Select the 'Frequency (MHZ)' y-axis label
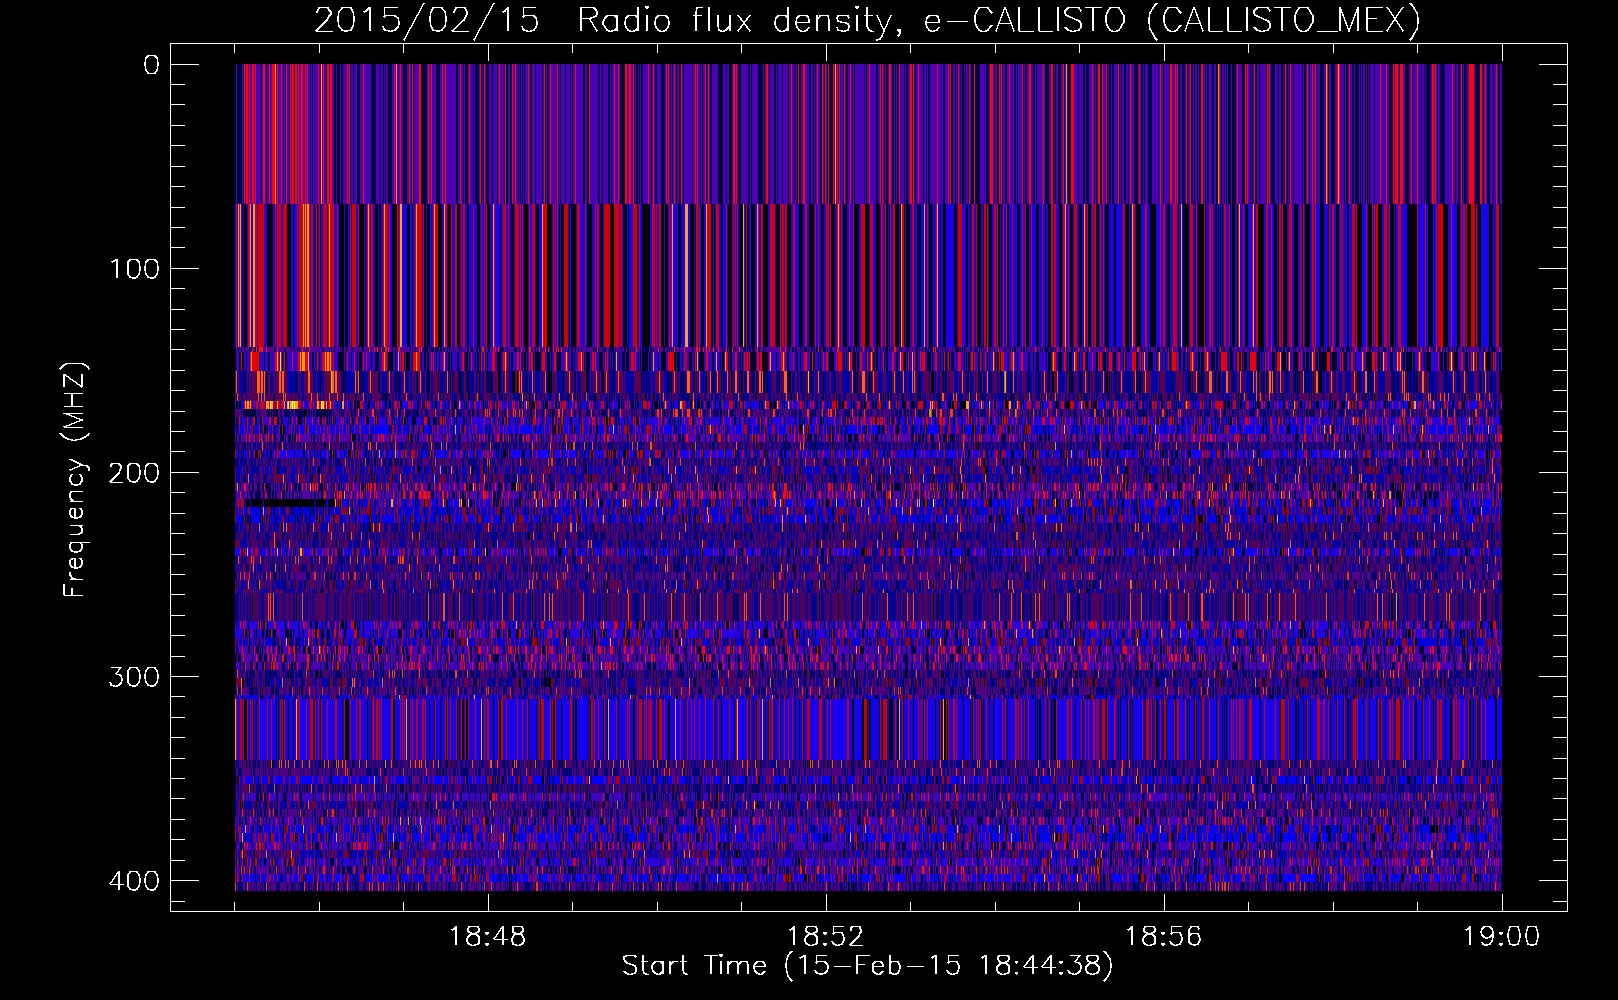Screen dimensions: 1618x1000 (75, 479)
